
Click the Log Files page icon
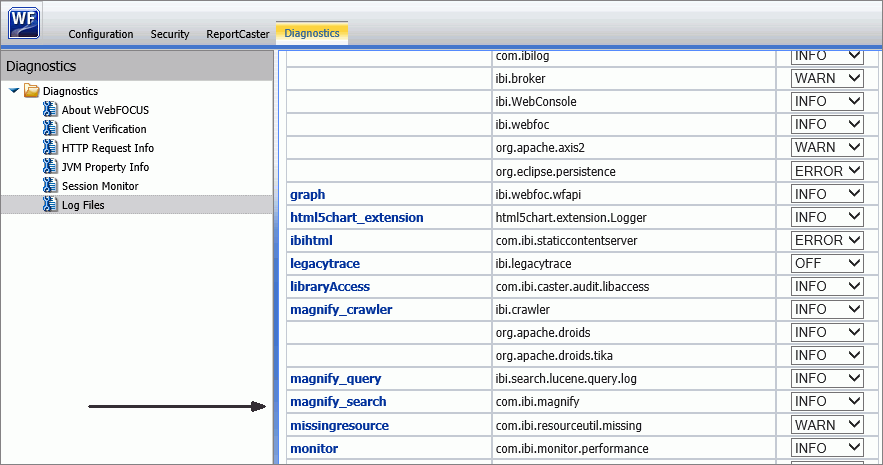click(x=50, y=204)
